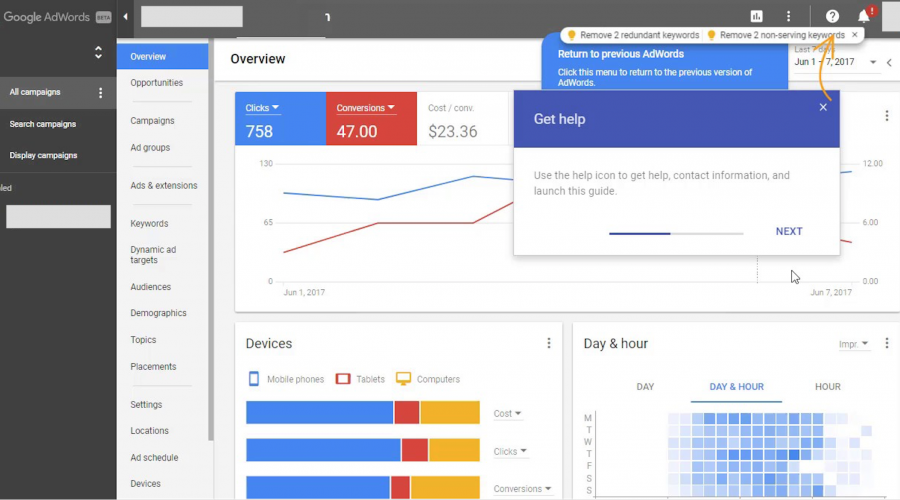Close the Get help dialog

click(823, 107)
